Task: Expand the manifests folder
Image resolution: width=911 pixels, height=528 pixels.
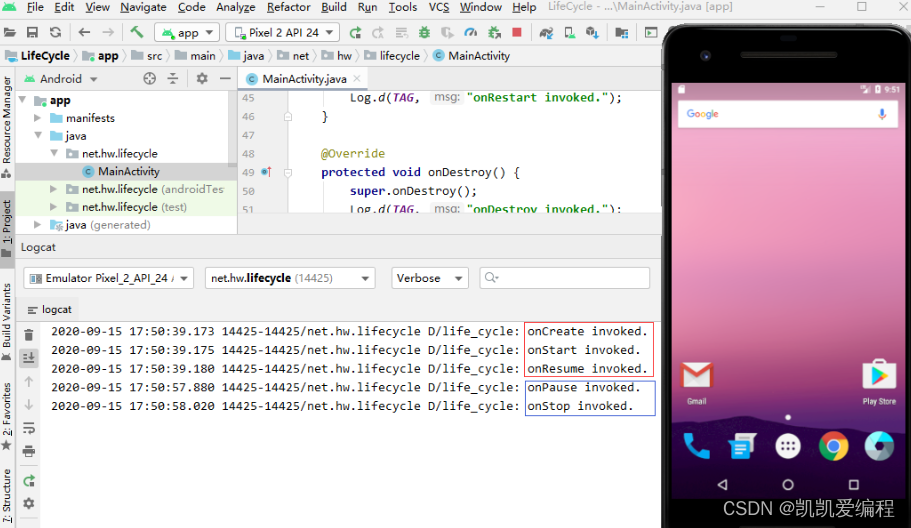Action: click(x=38, y=118)
